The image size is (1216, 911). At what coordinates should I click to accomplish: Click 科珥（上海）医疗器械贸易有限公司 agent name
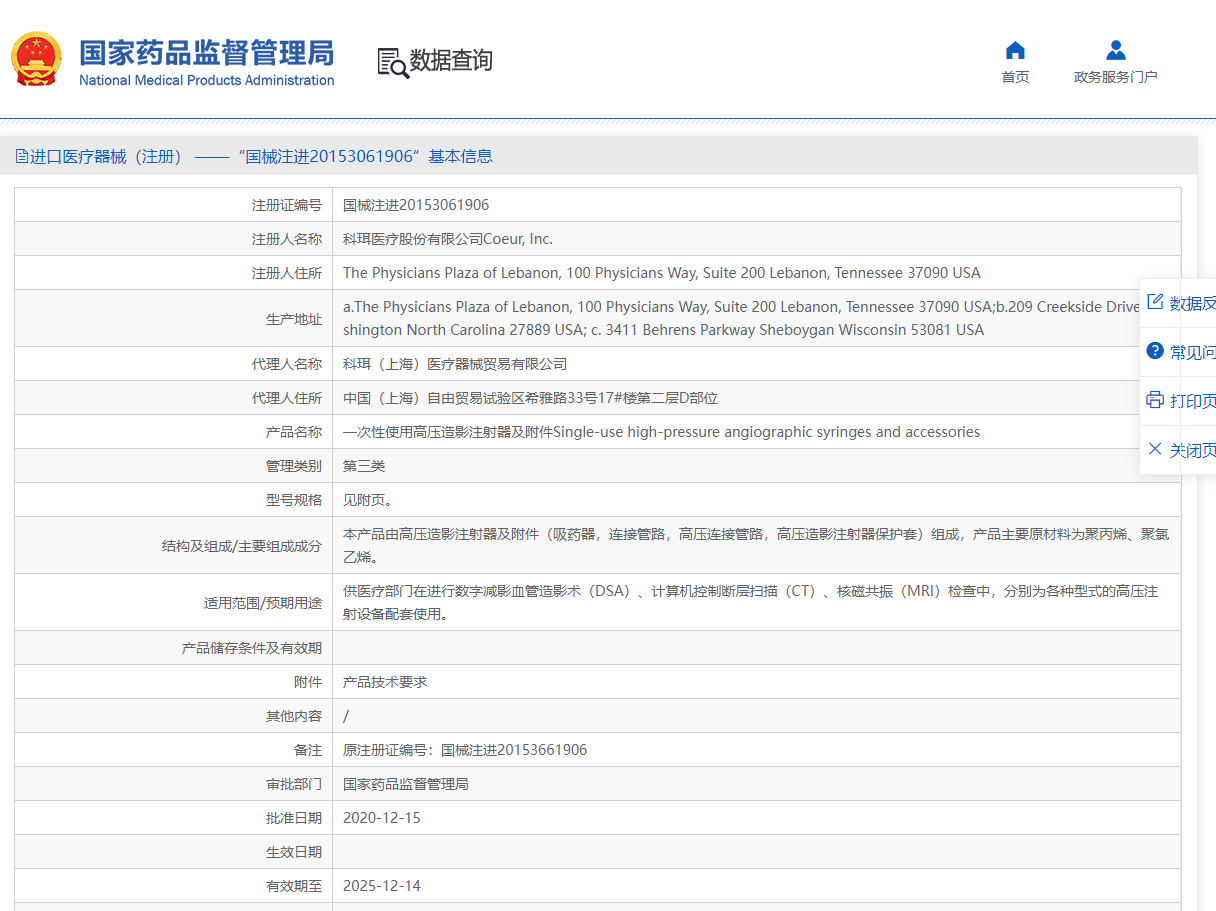pyautogui.click(x=455, y=364)
